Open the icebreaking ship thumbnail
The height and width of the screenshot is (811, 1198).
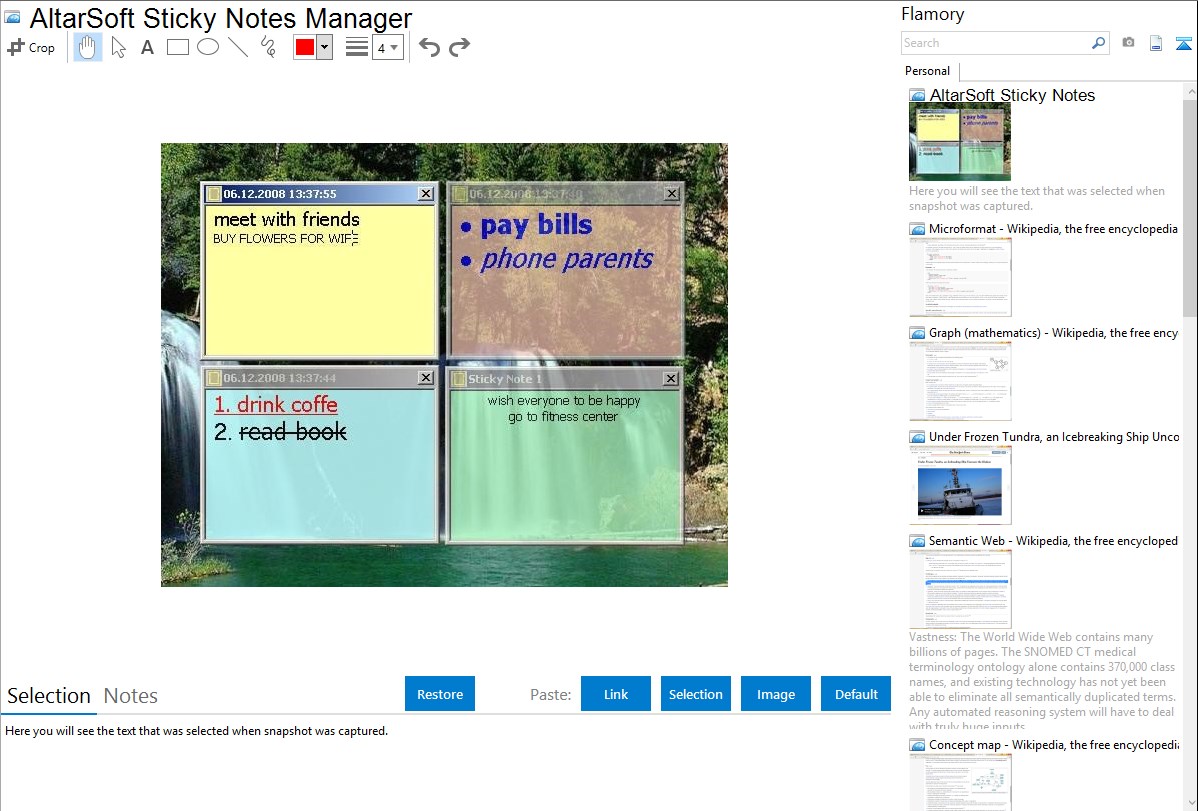tap(960, 485)
